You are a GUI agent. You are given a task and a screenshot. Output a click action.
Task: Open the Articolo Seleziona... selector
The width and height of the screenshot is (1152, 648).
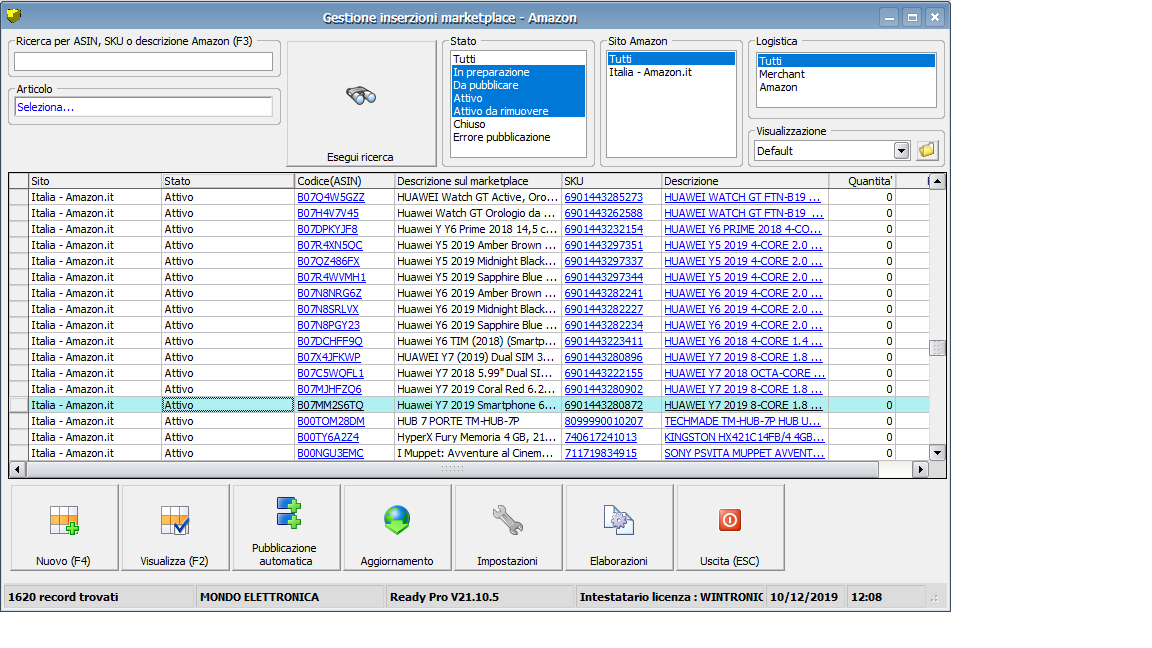coord(143,107)
